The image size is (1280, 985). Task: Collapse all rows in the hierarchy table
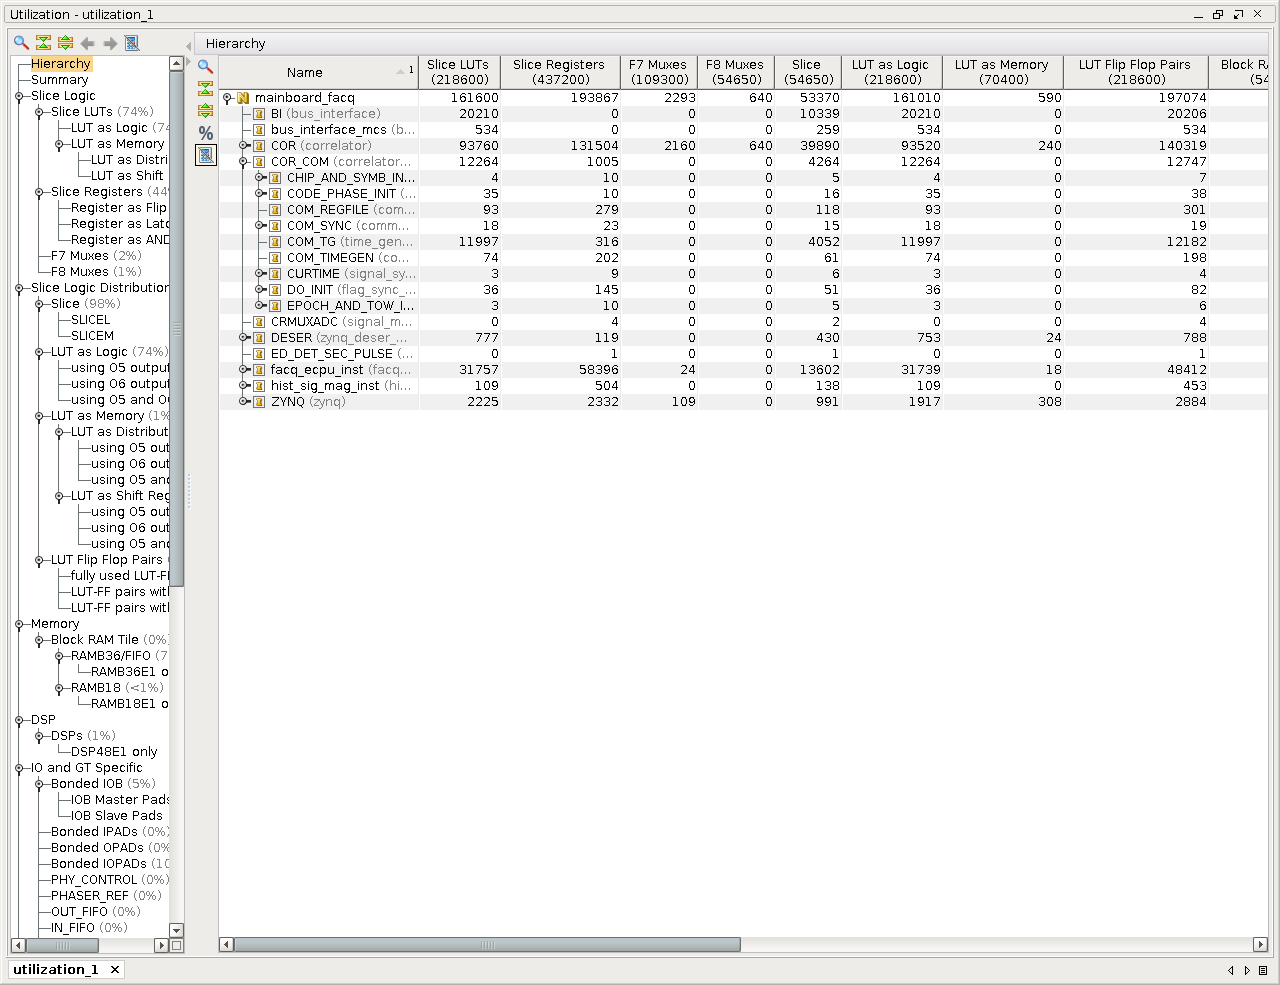(206, 89)
